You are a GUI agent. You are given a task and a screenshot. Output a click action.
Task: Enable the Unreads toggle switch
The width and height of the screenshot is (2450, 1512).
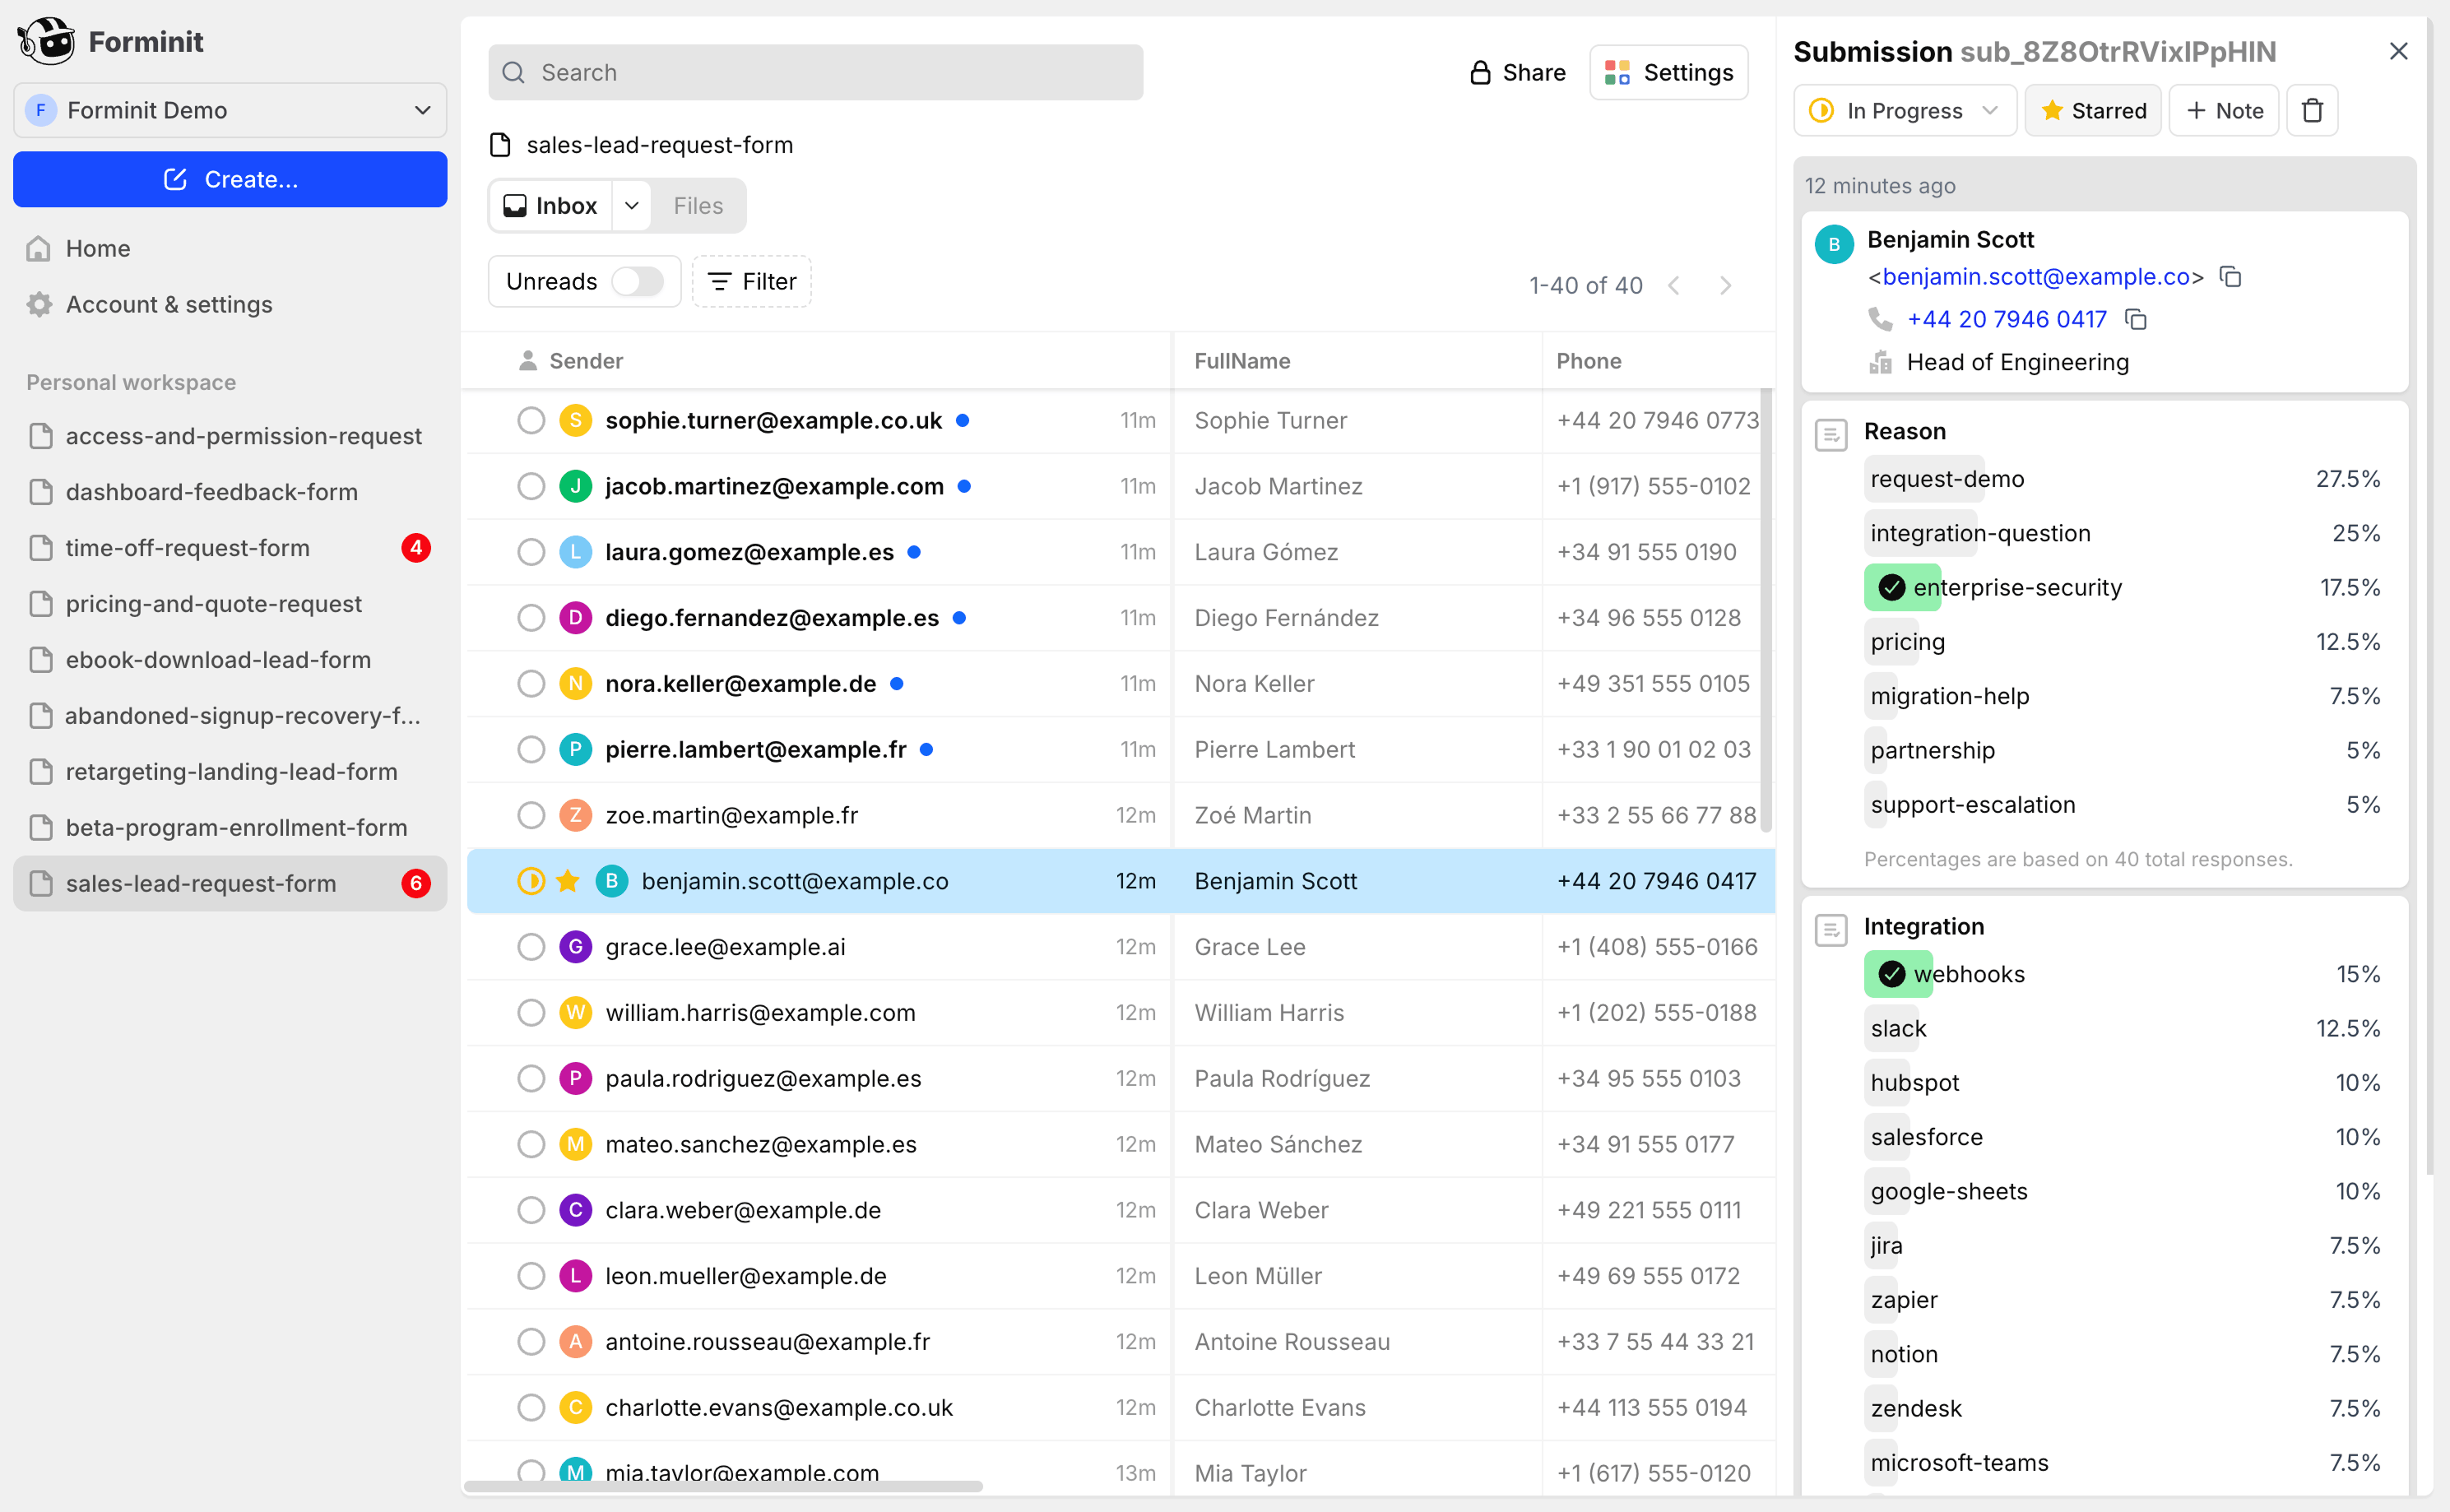[x=638, y=281]
